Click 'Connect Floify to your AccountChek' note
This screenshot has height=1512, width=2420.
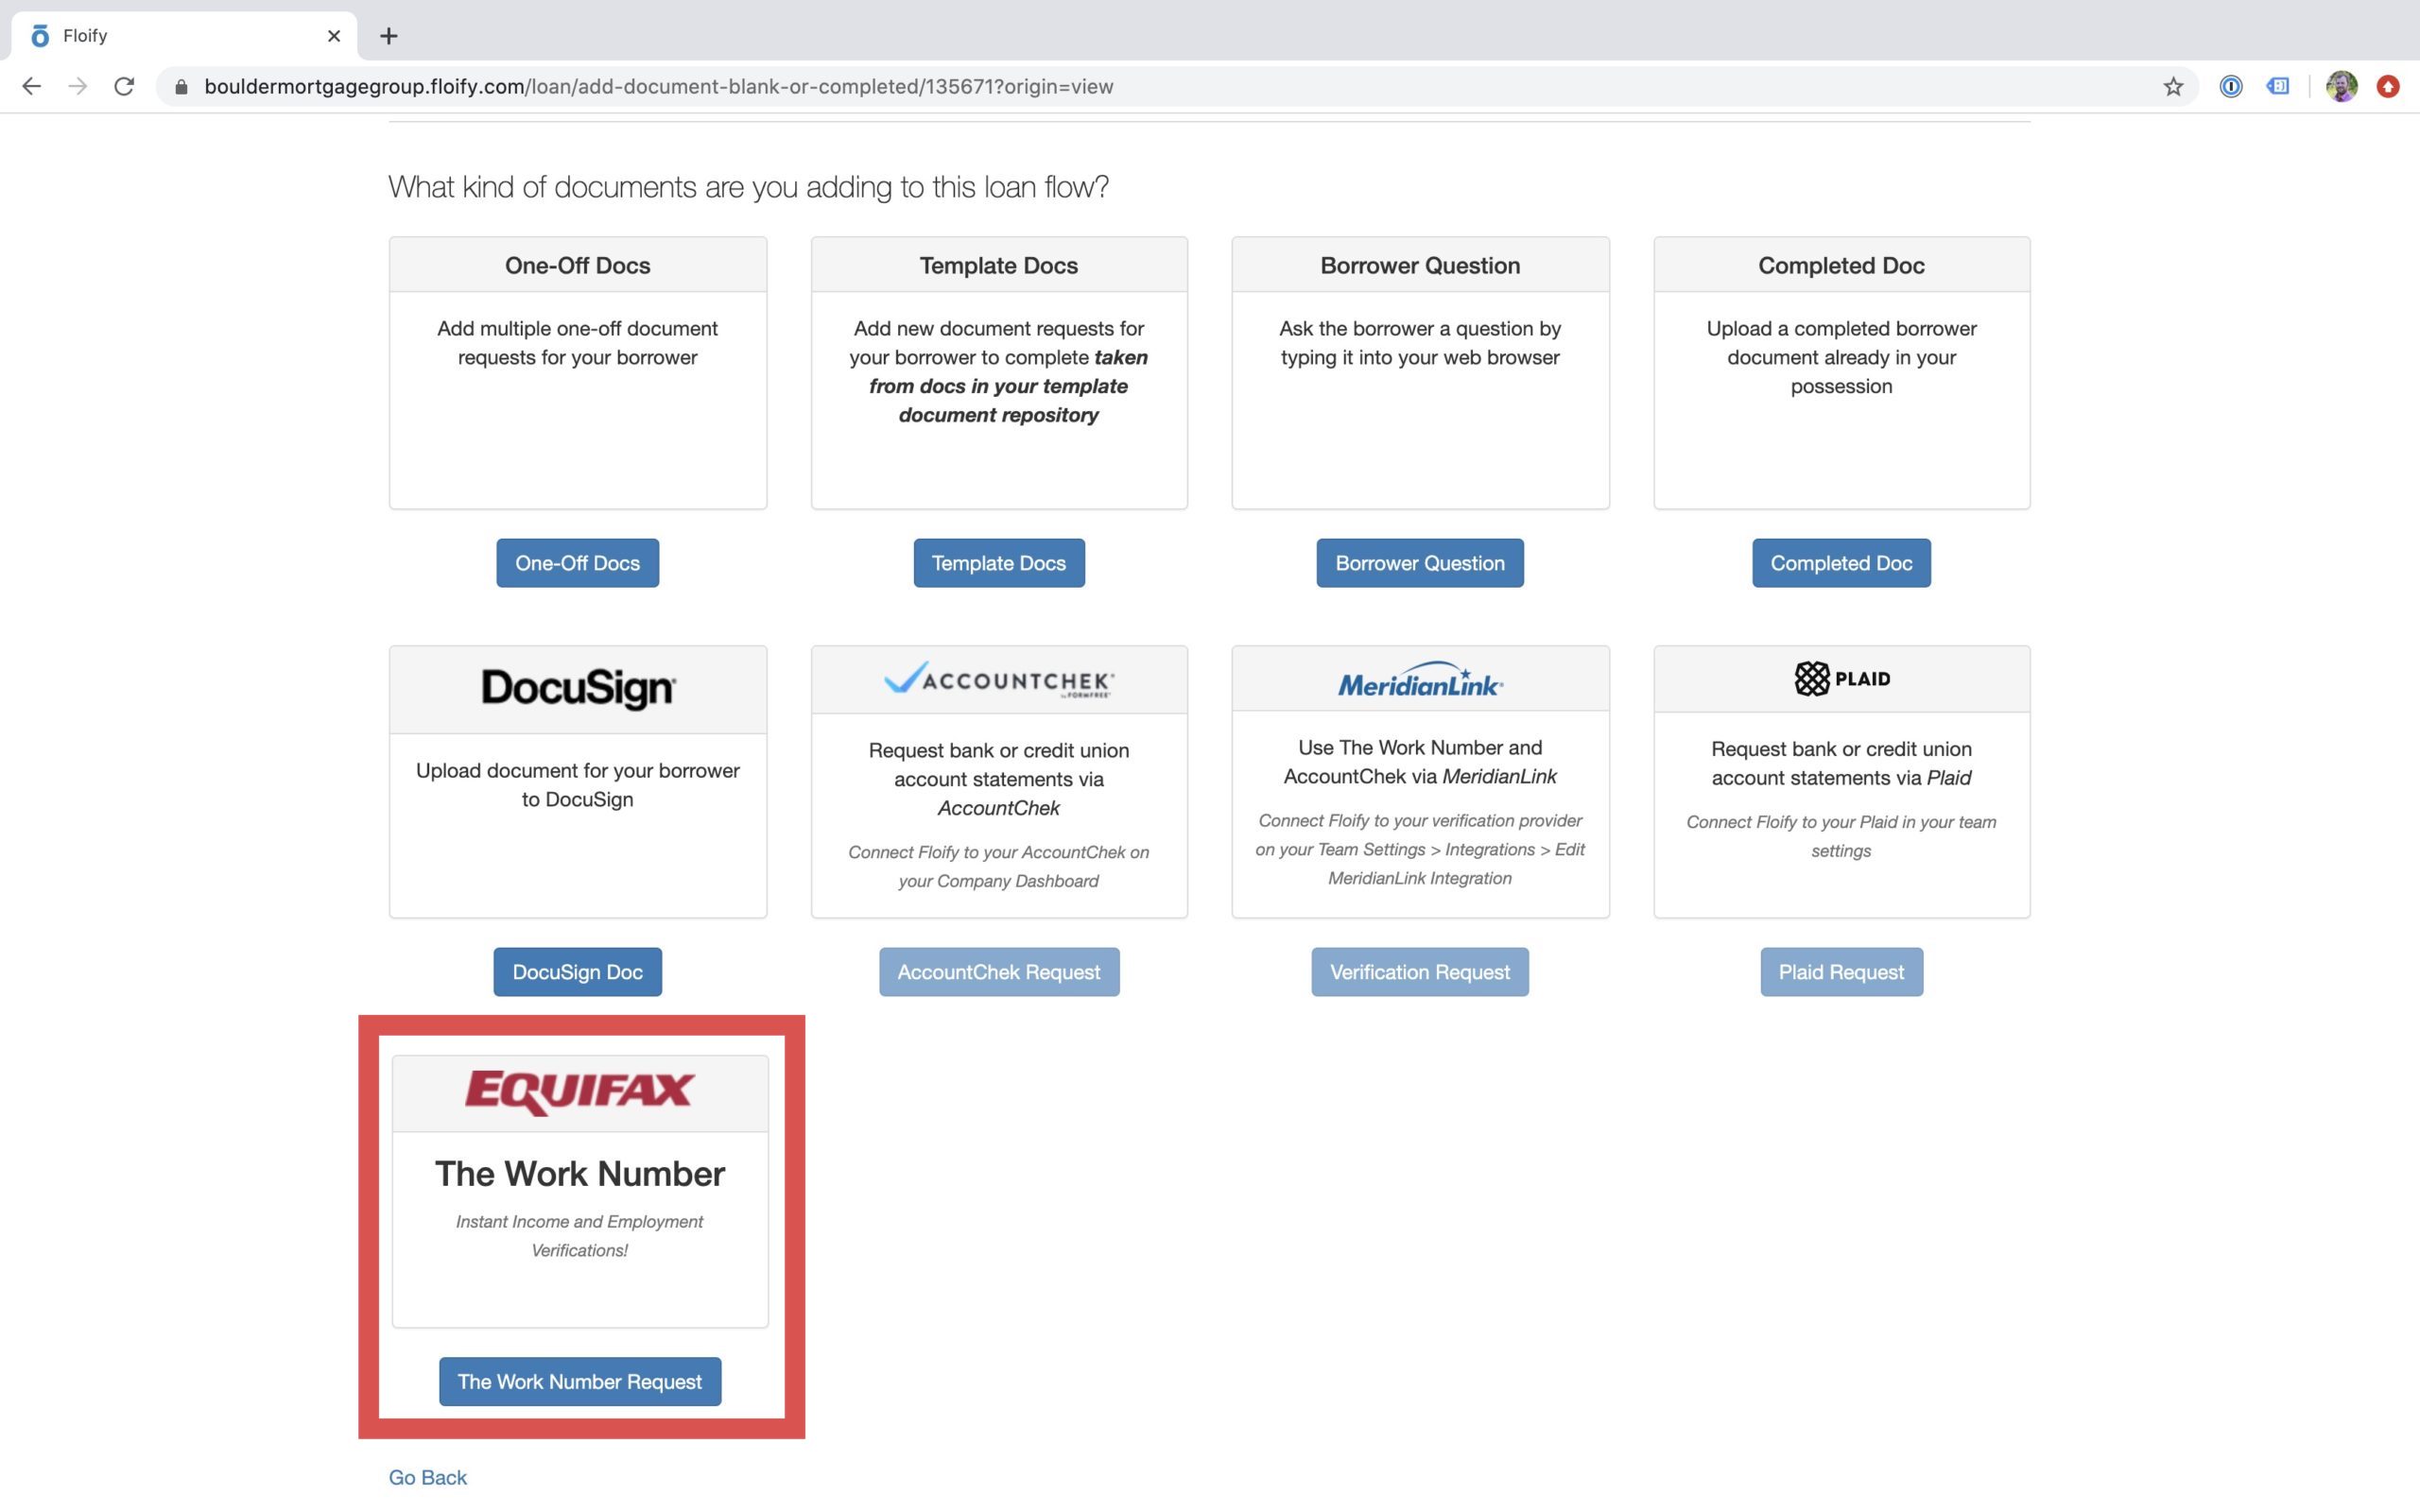(998, 866)
